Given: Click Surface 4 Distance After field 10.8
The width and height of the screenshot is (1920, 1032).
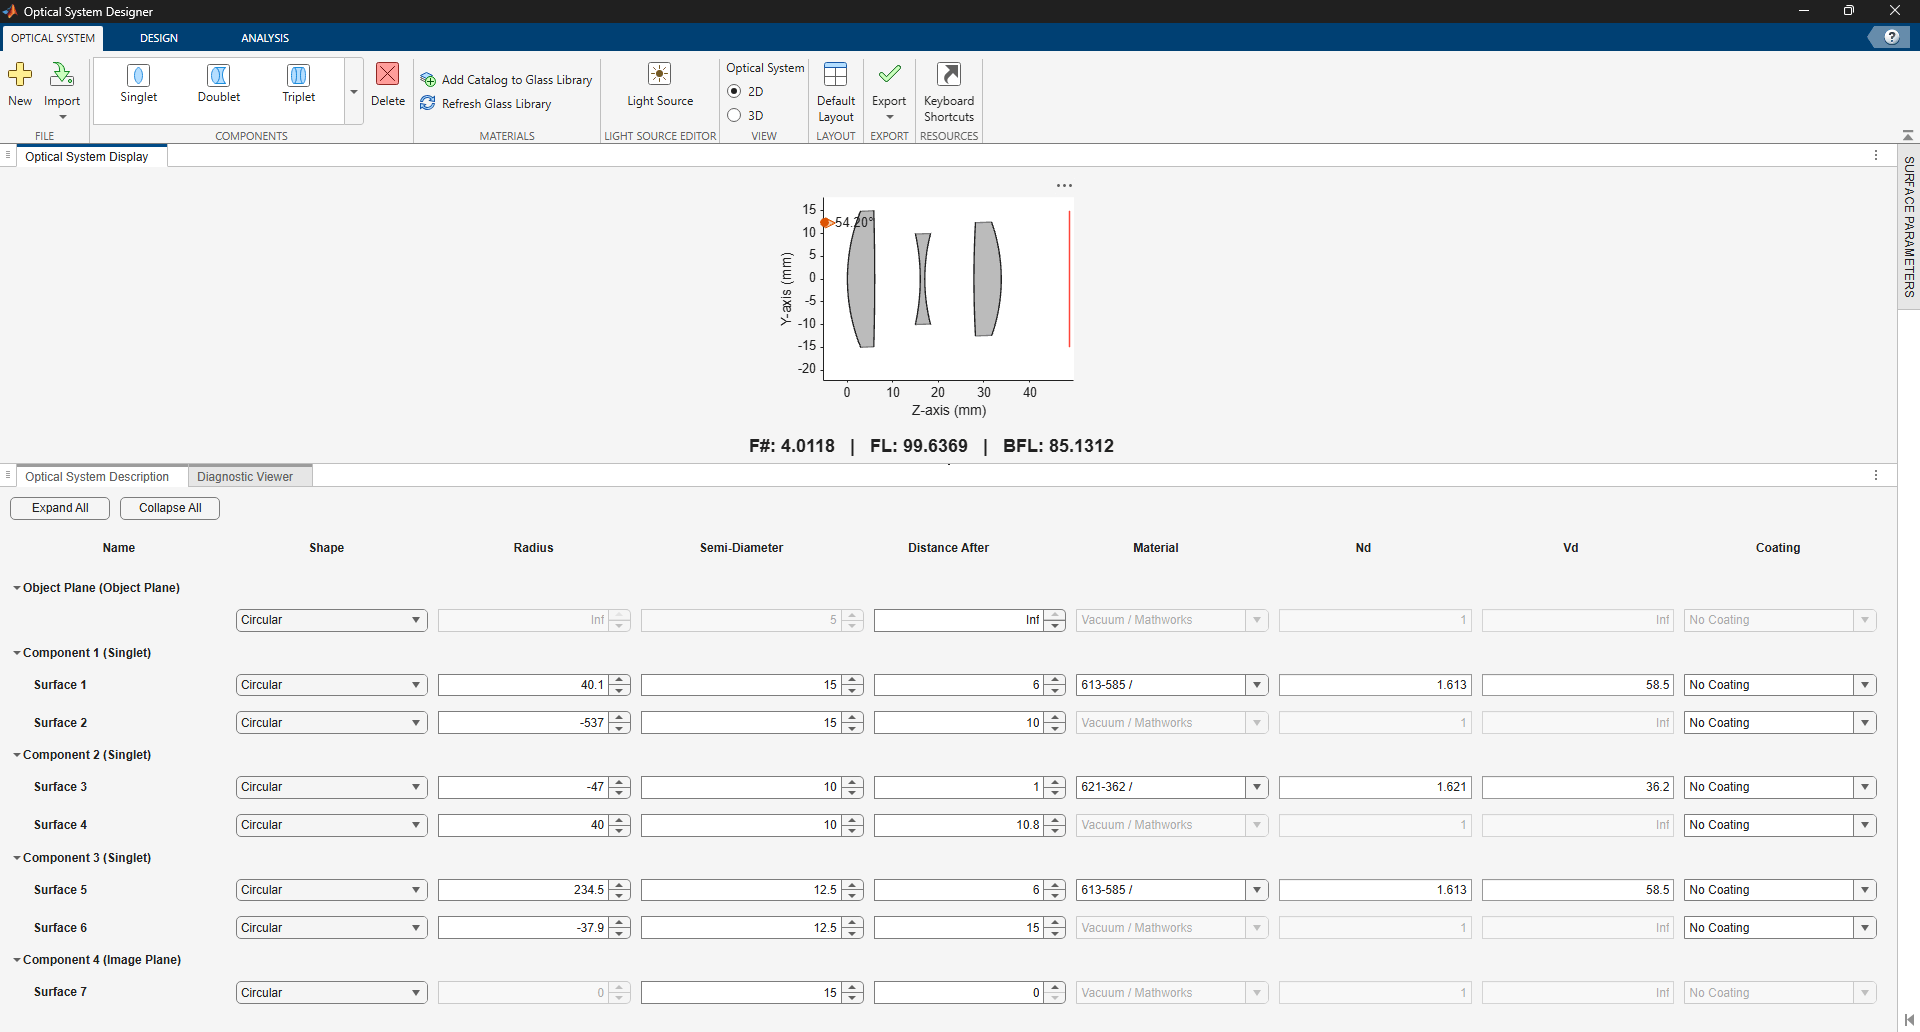Looking at the screenshot, I should pos(959,826).
